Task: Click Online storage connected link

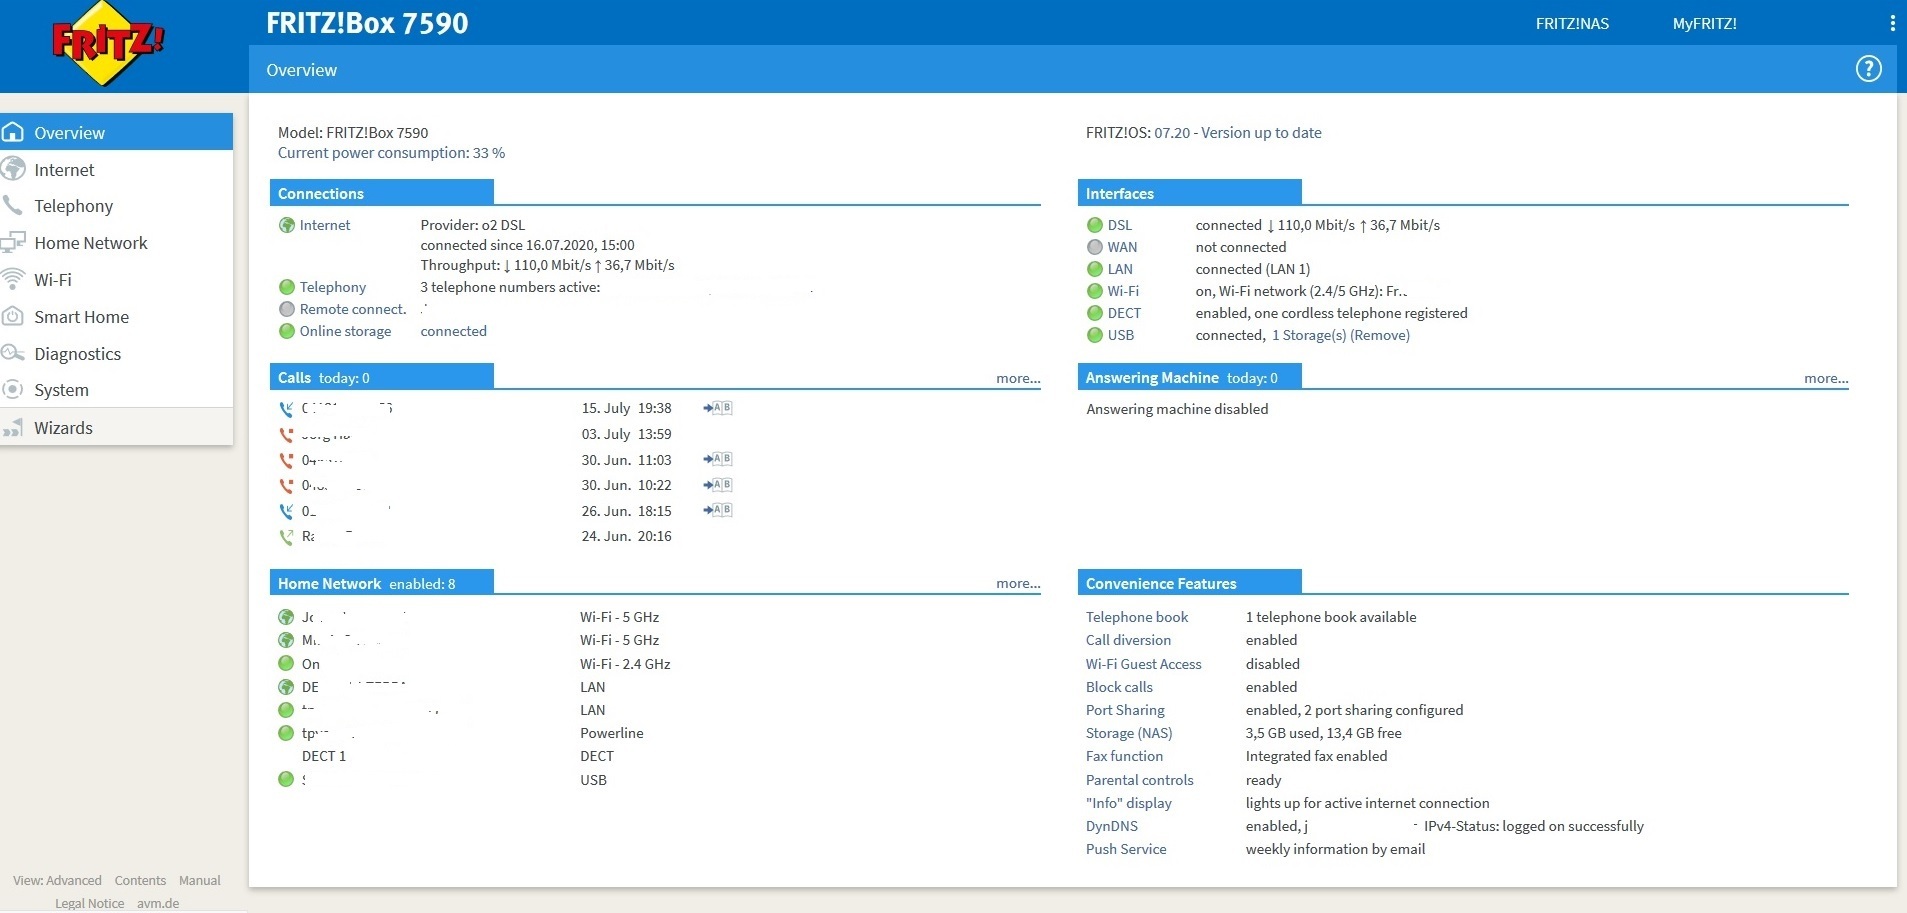Action: tap(453, 331)
